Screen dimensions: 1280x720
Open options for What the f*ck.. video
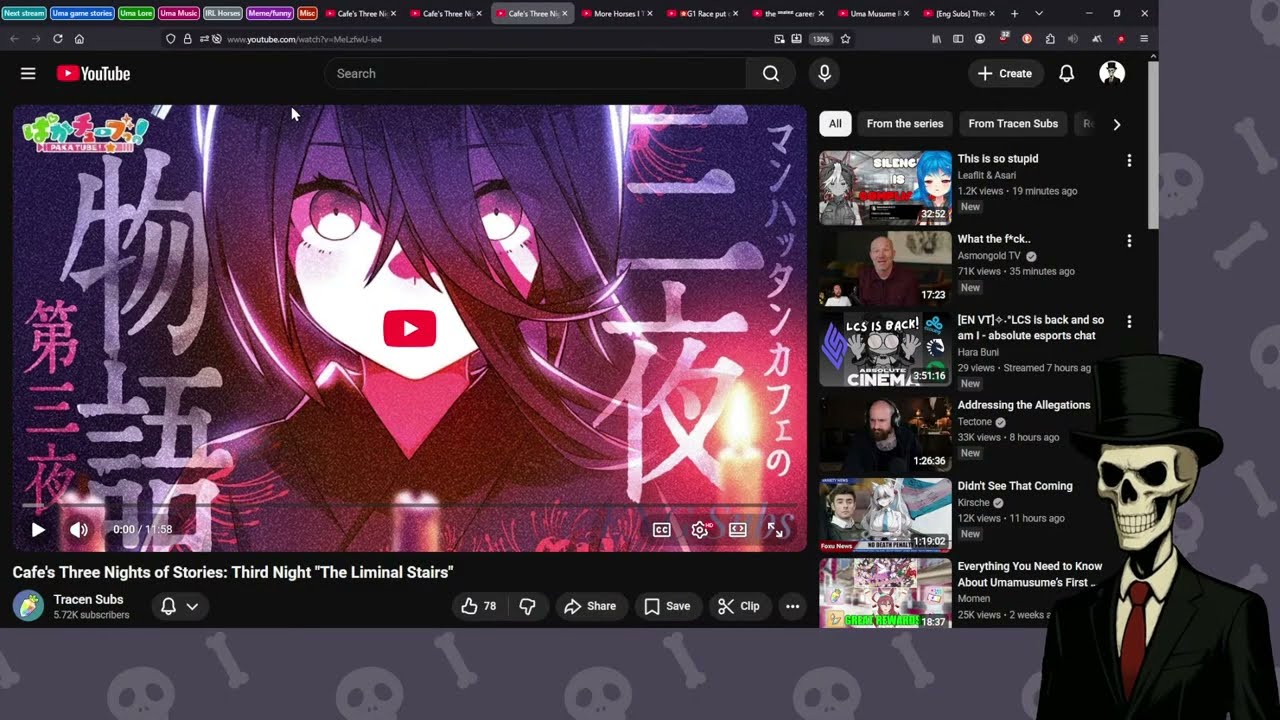tap(1129, 241)
